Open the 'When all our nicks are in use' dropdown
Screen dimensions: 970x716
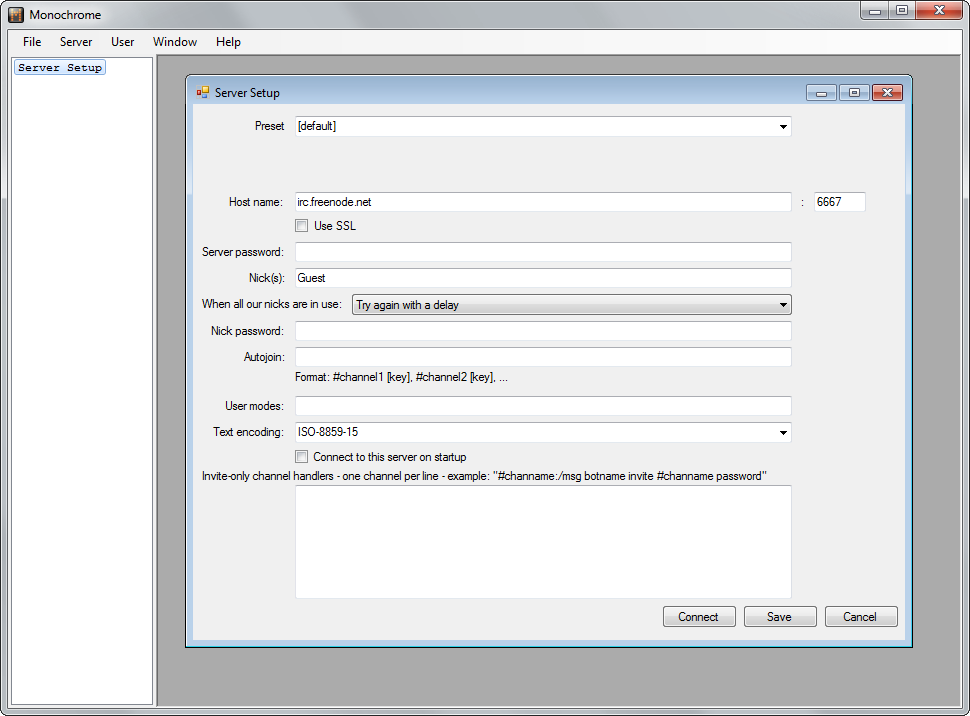coord(572,305)
